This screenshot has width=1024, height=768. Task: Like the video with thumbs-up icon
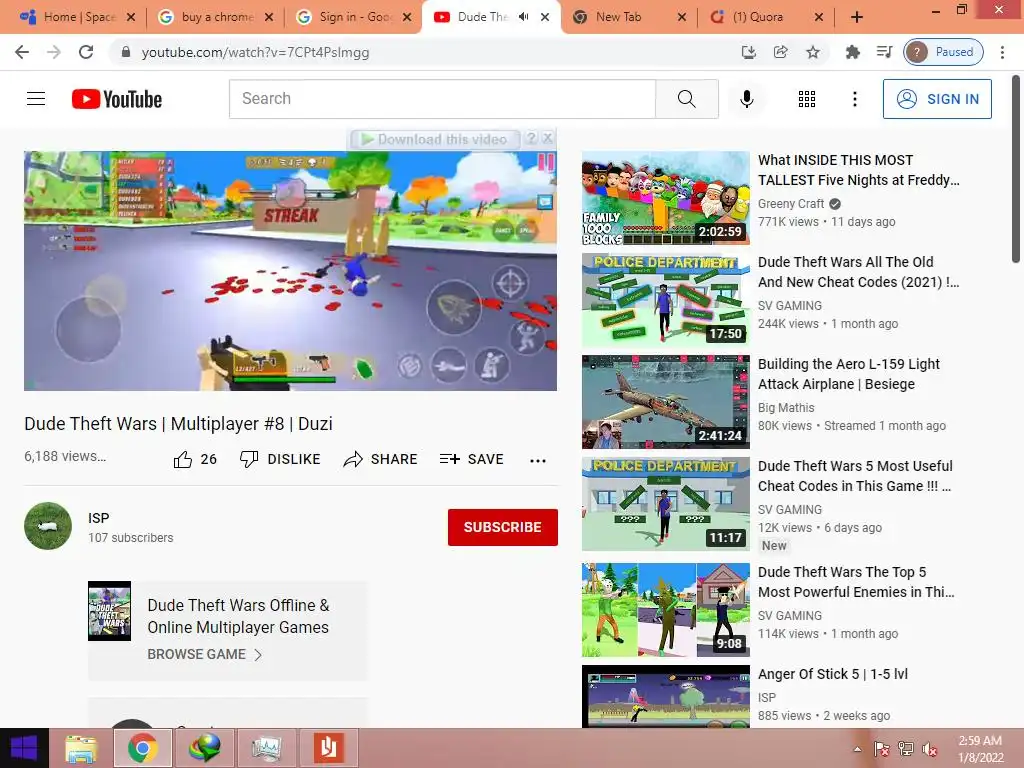pos(182,459)
